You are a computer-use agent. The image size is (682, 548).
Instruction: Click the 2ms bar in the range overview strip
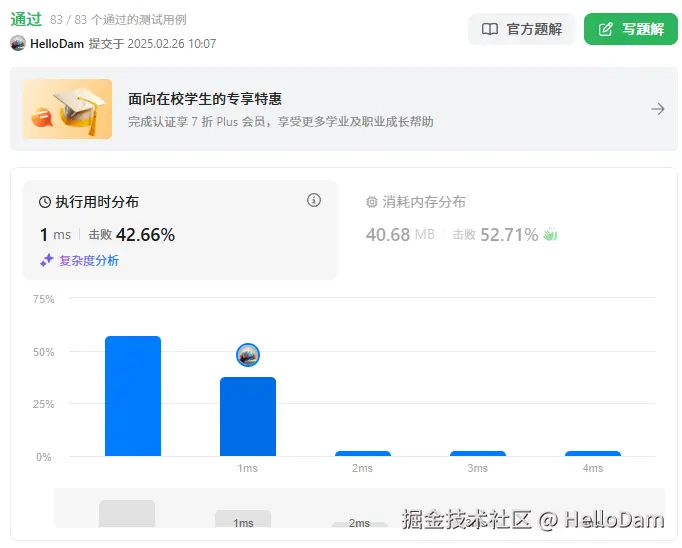(359, 524)
